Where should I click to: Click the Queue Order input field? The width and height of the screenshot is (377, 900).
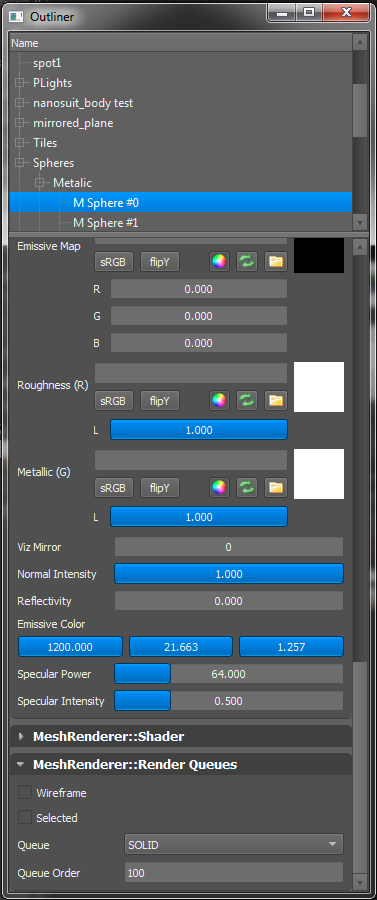point(234,873)
